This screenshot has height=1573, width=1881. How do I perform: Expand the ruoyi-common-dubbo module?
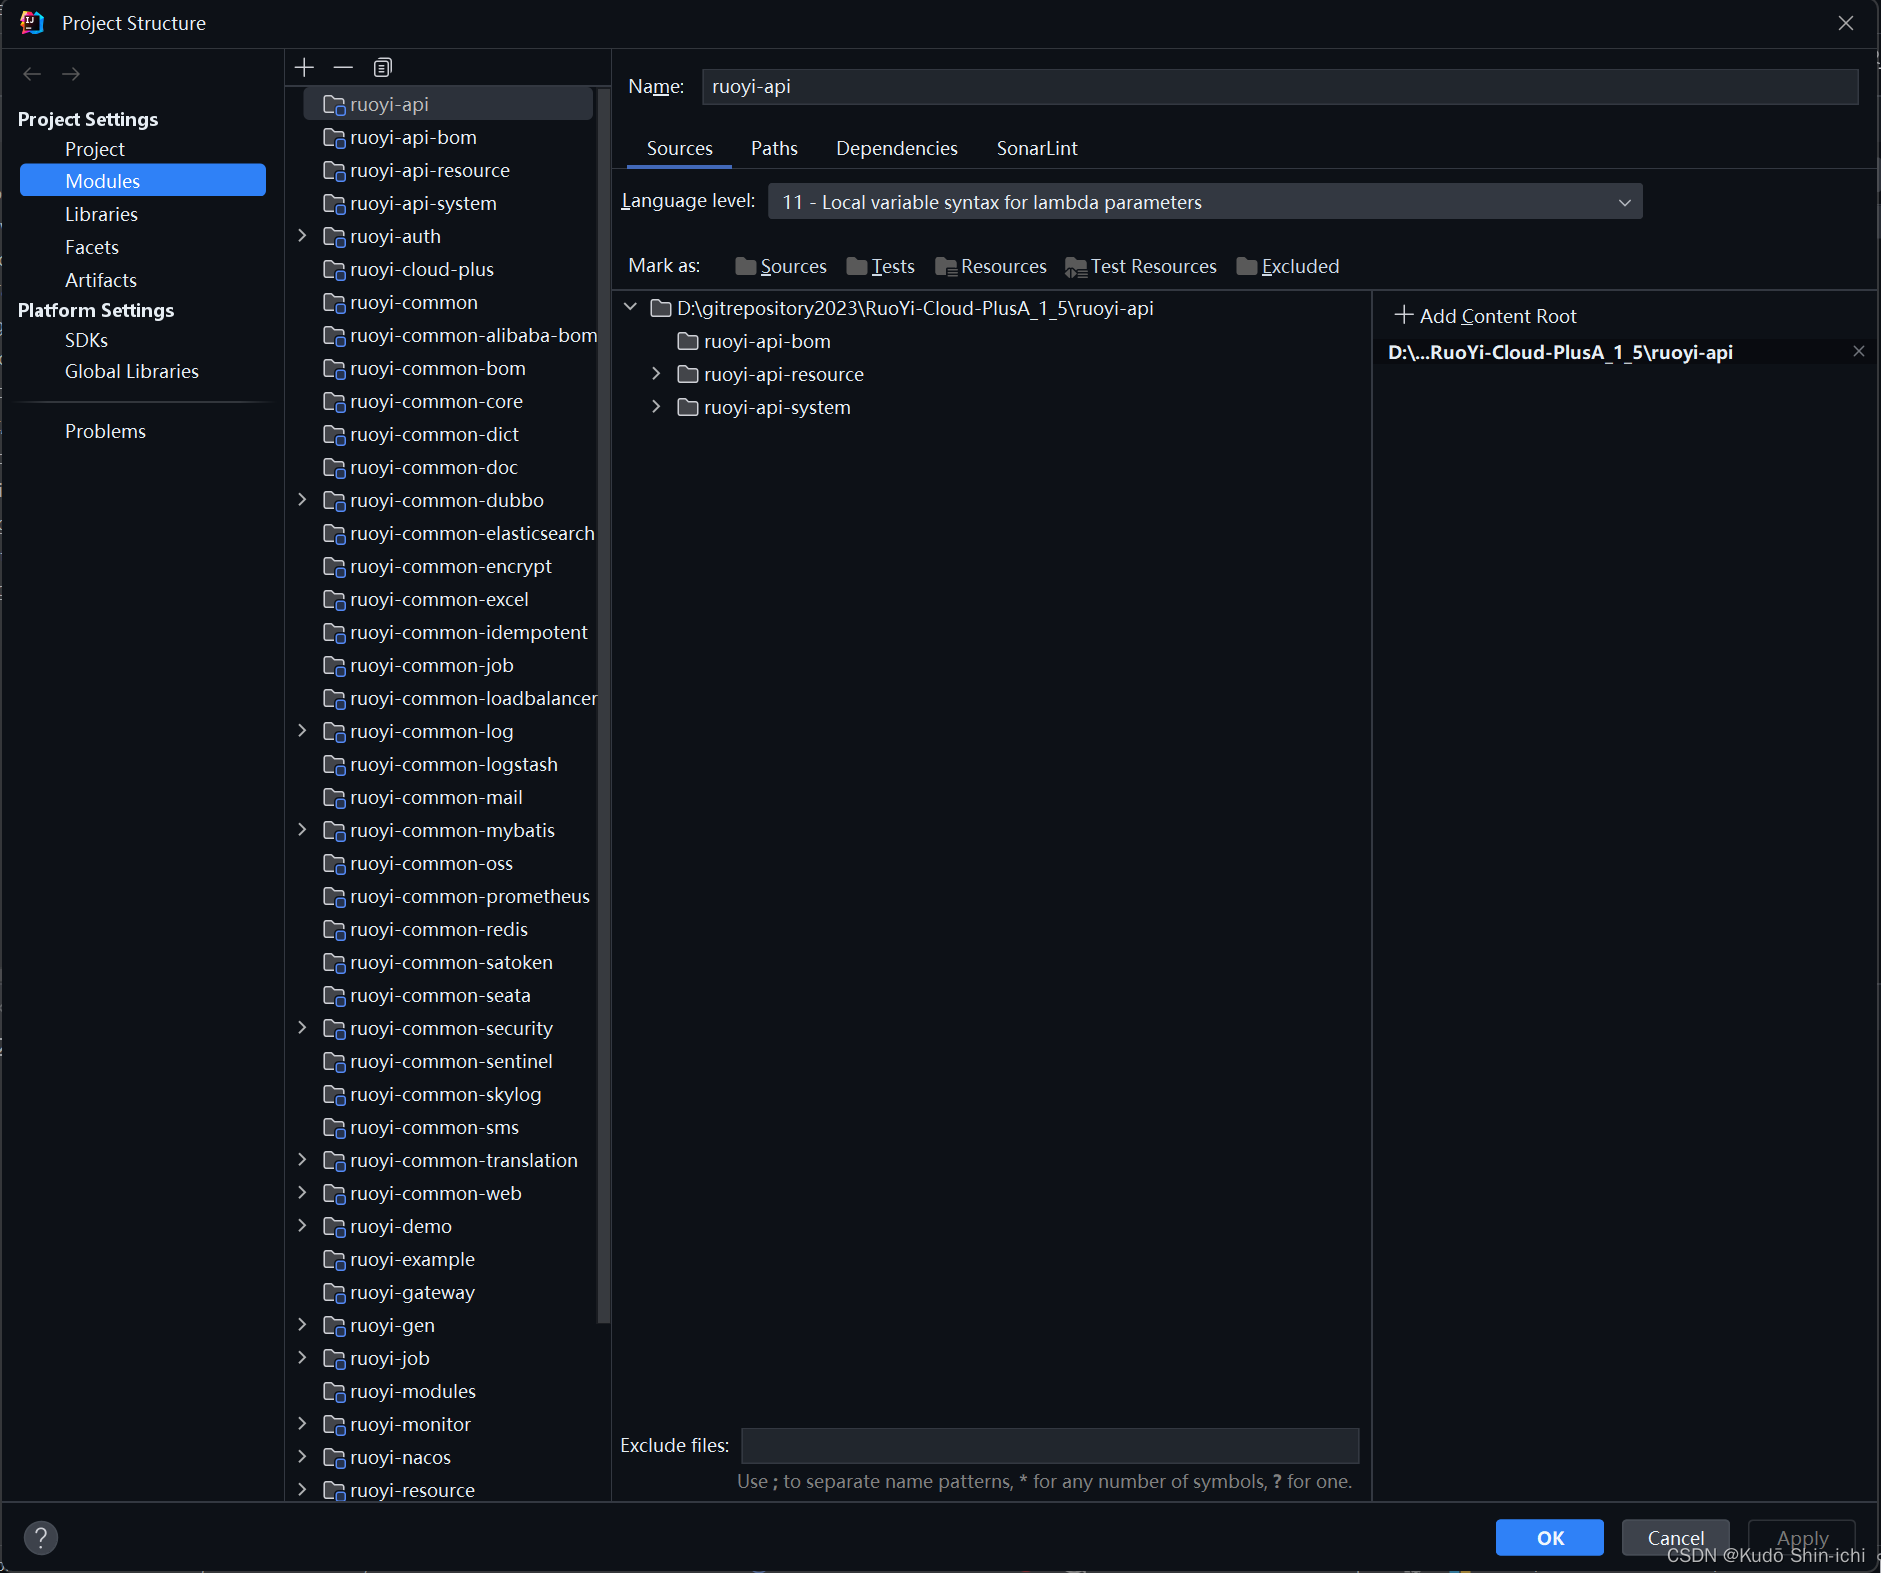pyautogui.click(x=302, y=500)
